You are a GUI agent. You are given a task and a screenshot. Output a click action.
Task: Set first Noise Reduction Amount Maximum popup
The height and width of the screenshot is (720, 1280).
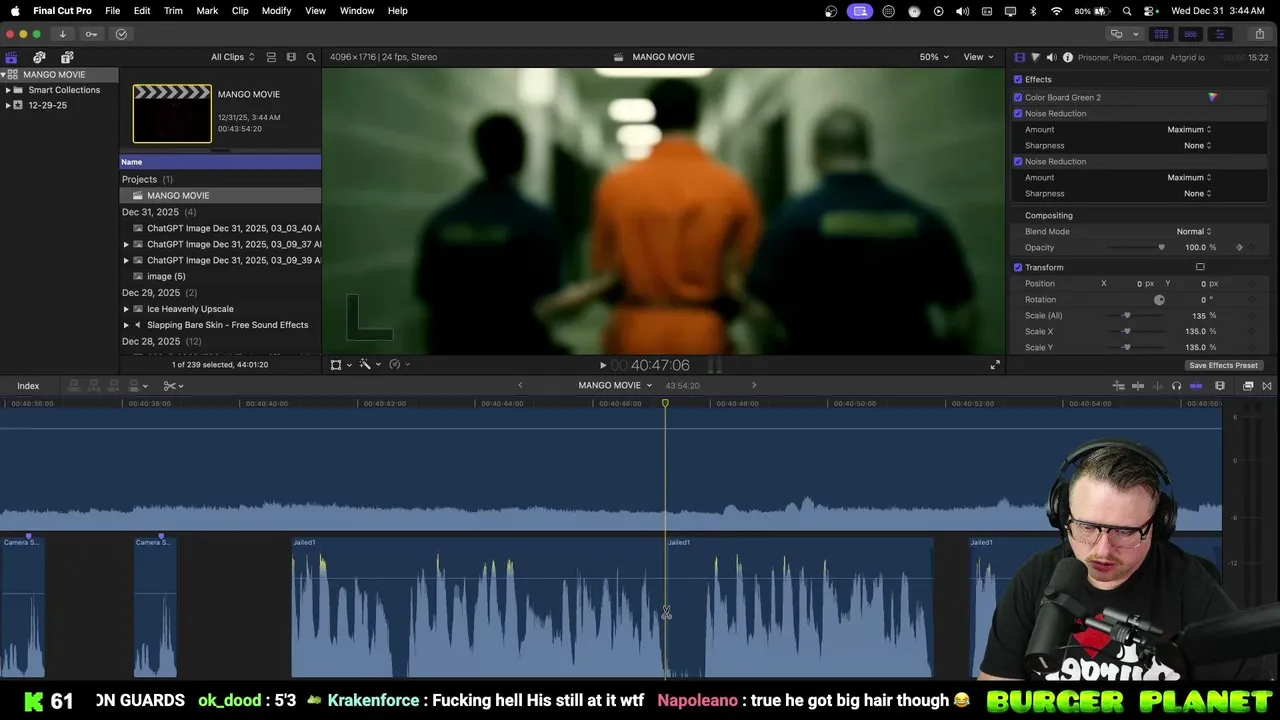[1189, 129]
